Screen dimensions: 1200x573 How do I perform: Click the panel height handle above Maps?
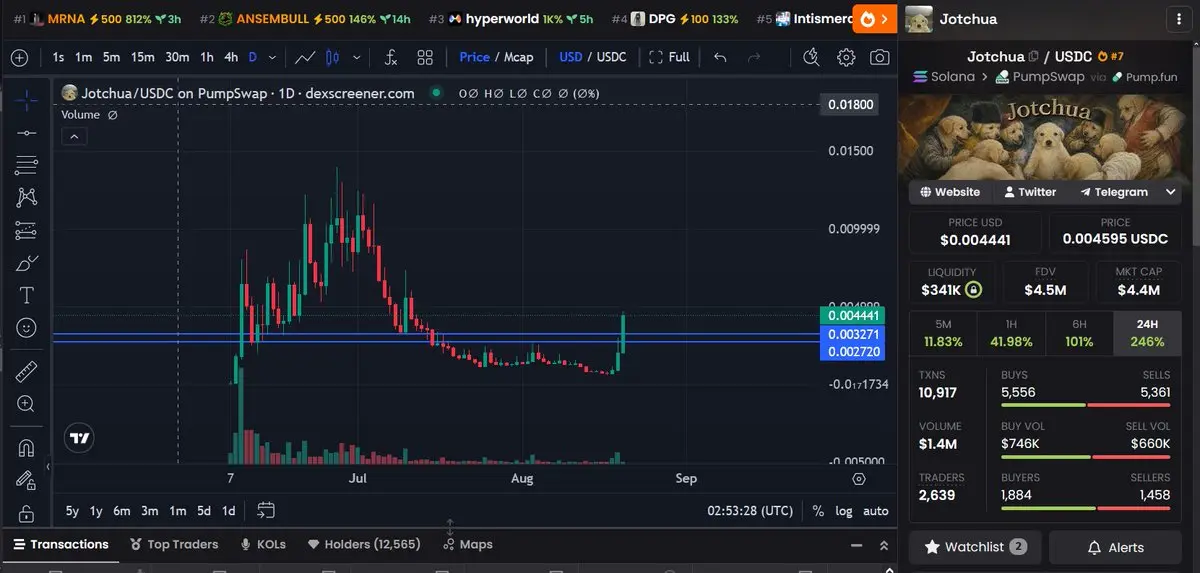450,525
